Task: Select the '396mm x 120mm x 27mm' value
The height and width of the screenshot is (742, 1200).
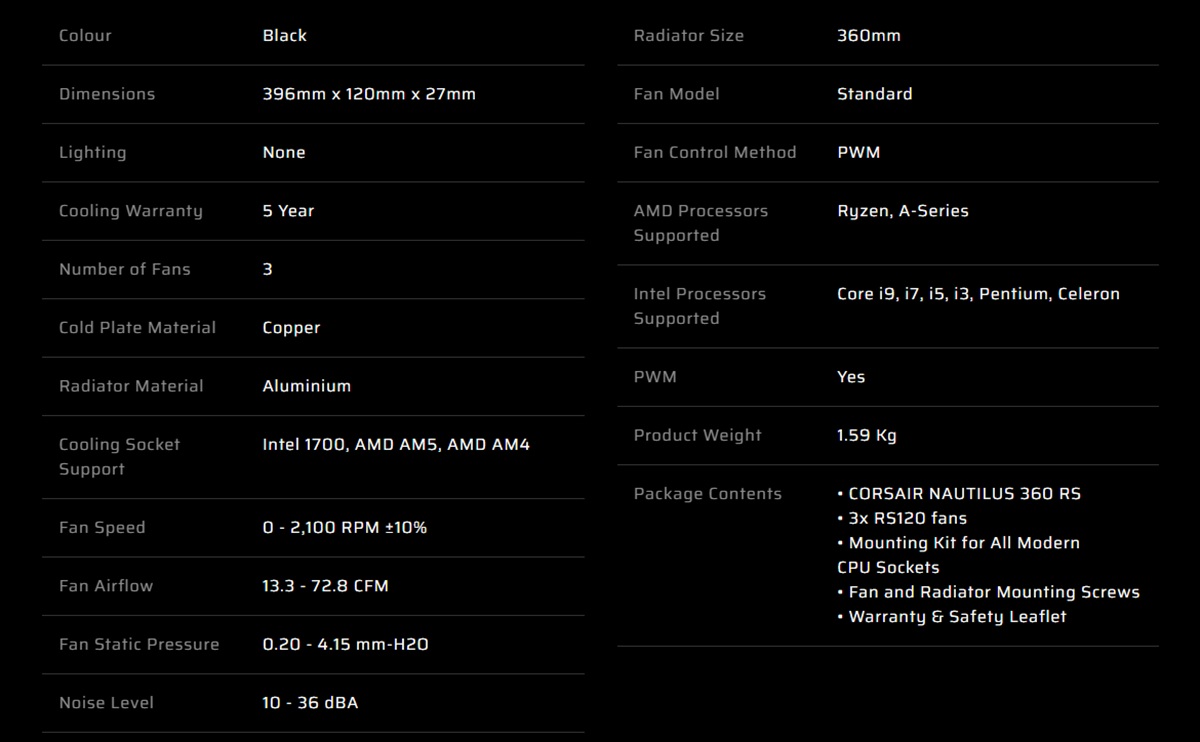Action: [369, 94]
